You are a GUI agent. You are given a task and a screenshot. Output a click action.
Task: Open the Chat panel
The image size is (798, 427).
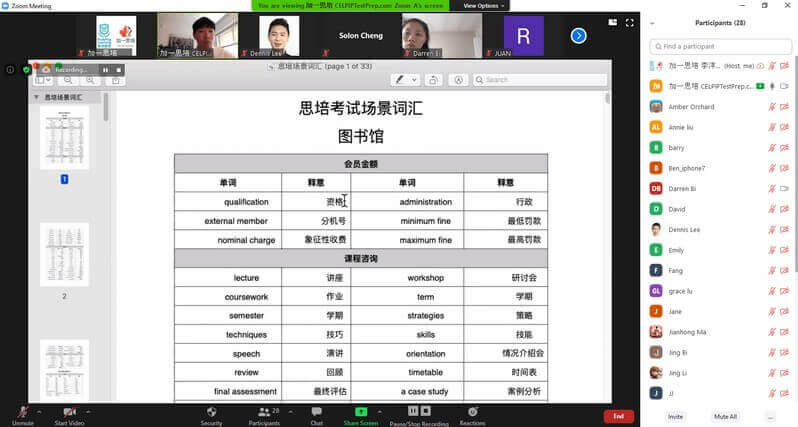click(316, 412)
